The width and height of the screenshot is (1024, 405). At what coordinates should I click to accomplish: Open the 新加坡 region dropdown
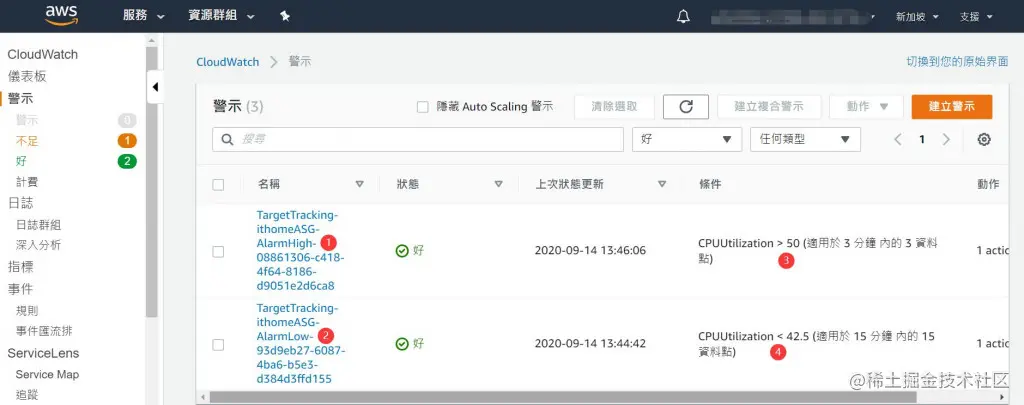click(x=917, y=17)
